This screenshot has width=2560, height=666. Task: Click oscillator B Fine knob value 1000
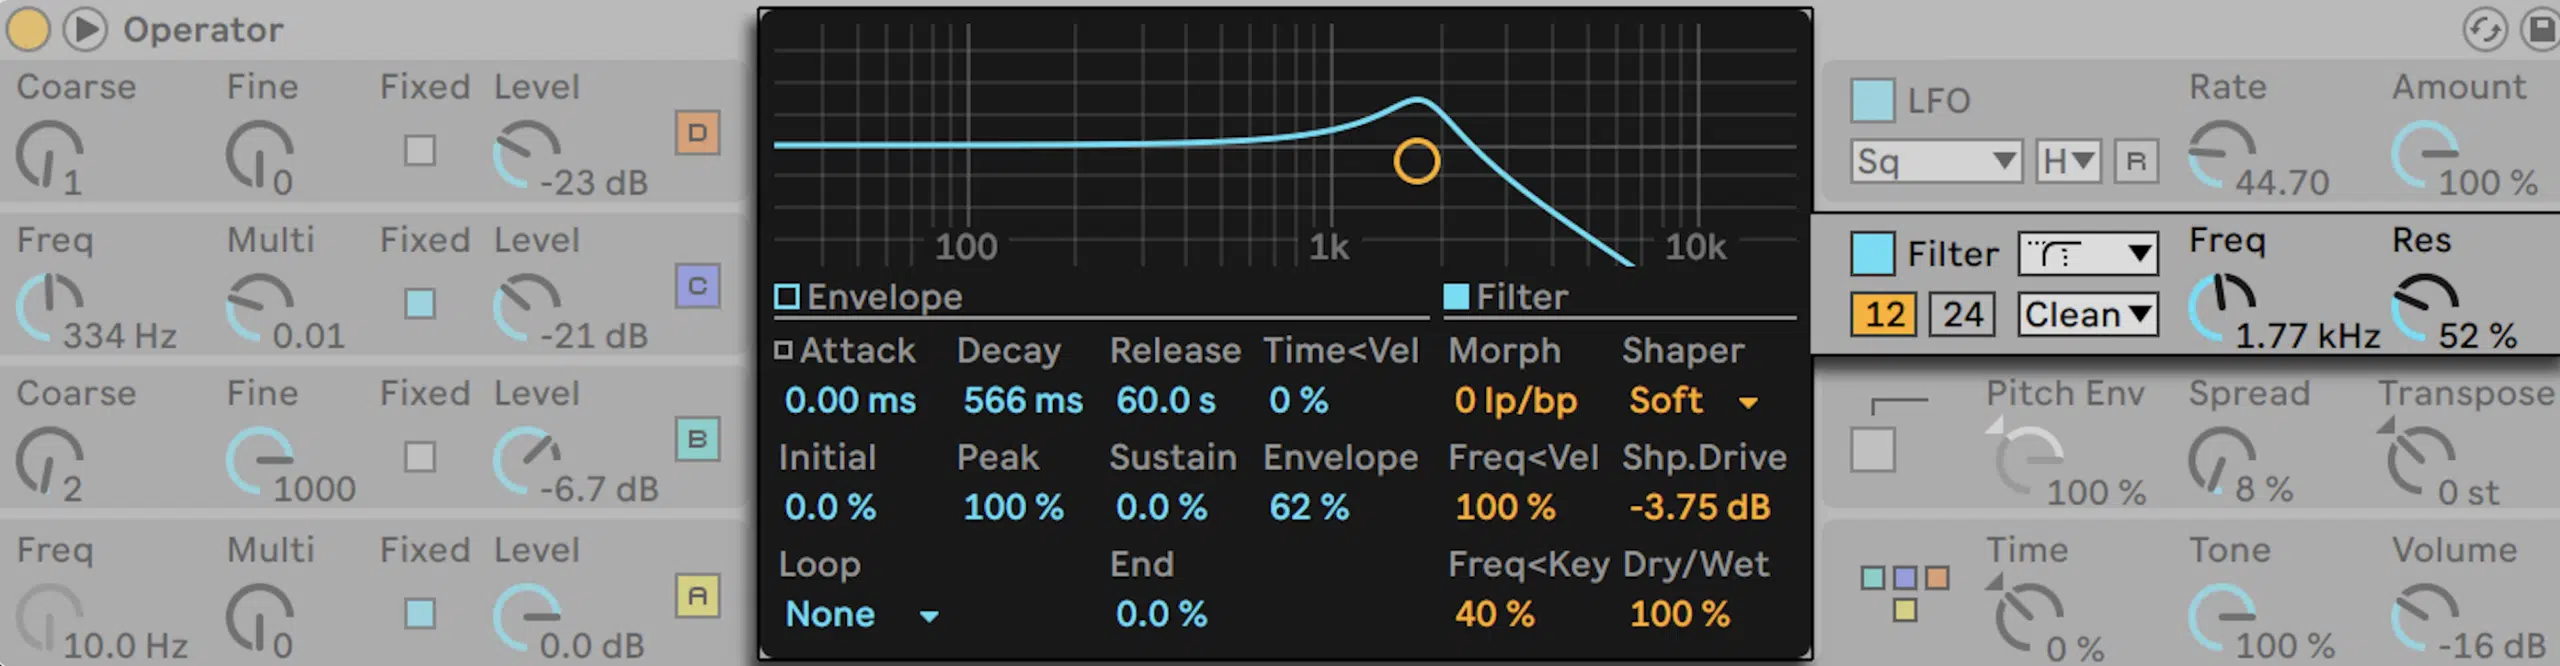pos(259,461)
